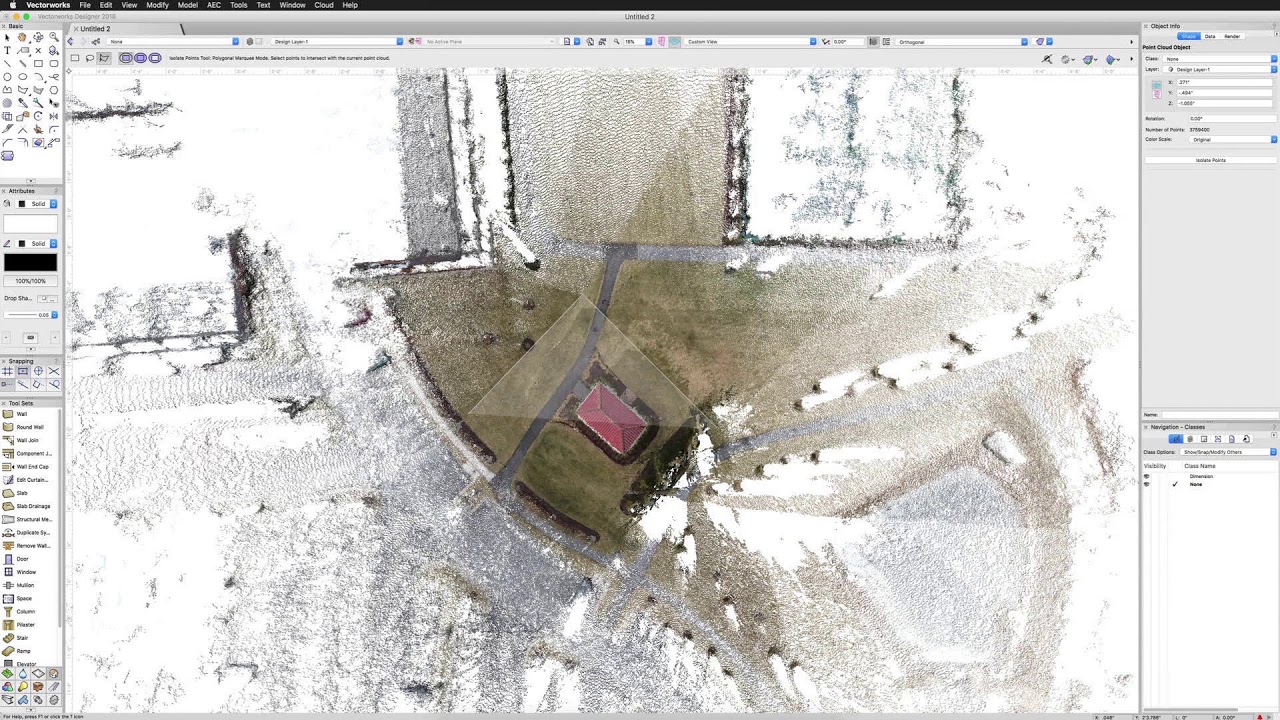The height and width of the screenshot is (720, 1280).
Task: Select the Mirror tool
Action: tap(54, 116)
